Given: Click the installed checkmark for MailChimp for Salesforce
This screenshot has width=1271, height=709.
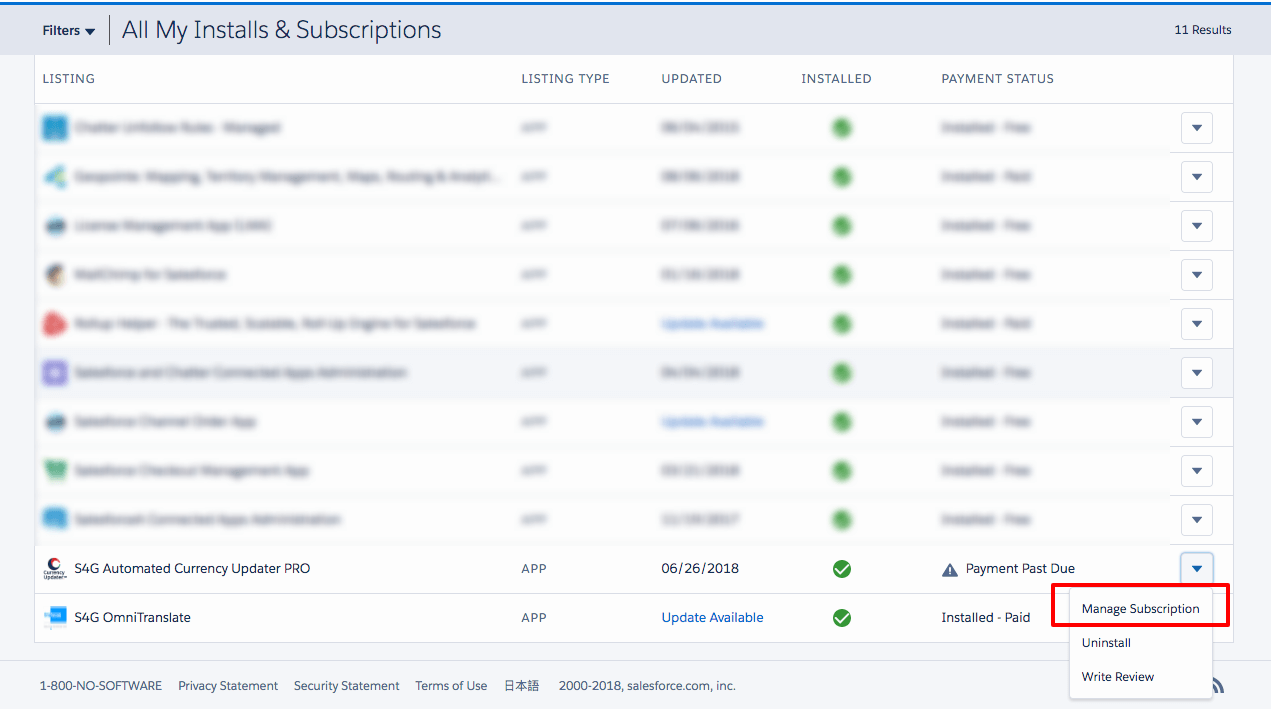Looking at the screenshot, I should click(x=842, y=275).
